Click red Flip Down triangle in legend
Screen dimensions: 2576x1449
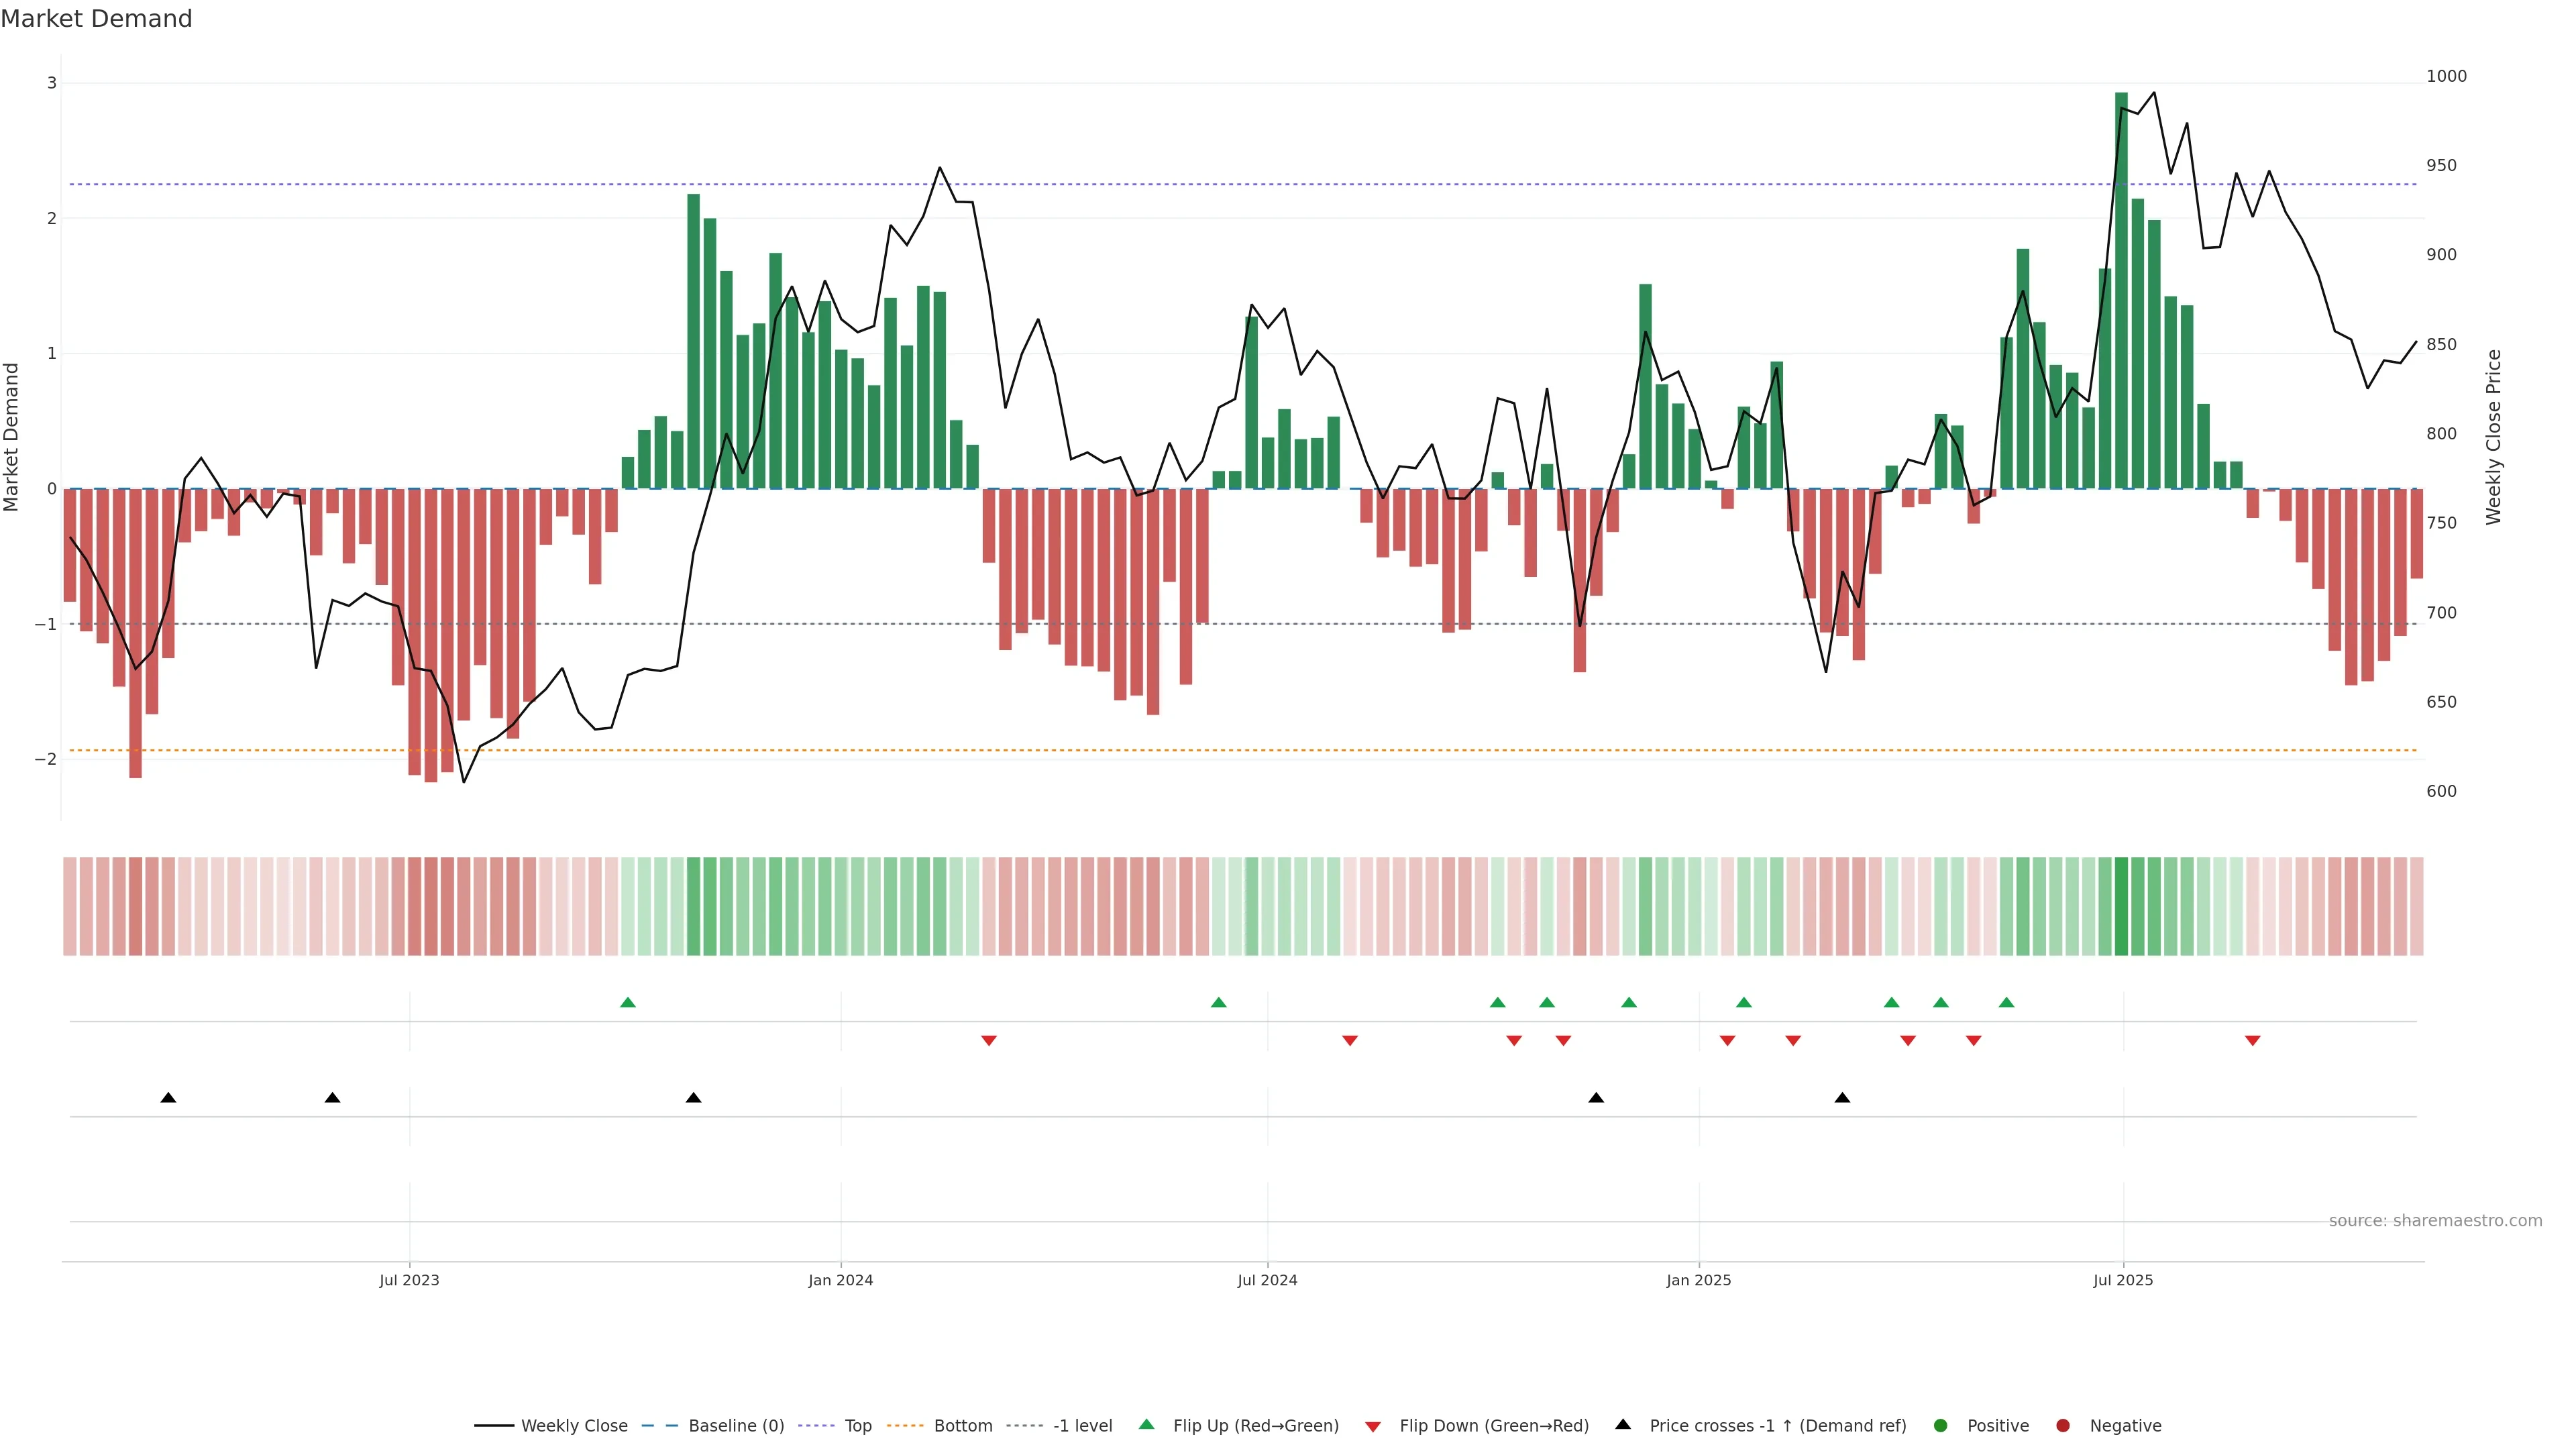point(1373,1427)
